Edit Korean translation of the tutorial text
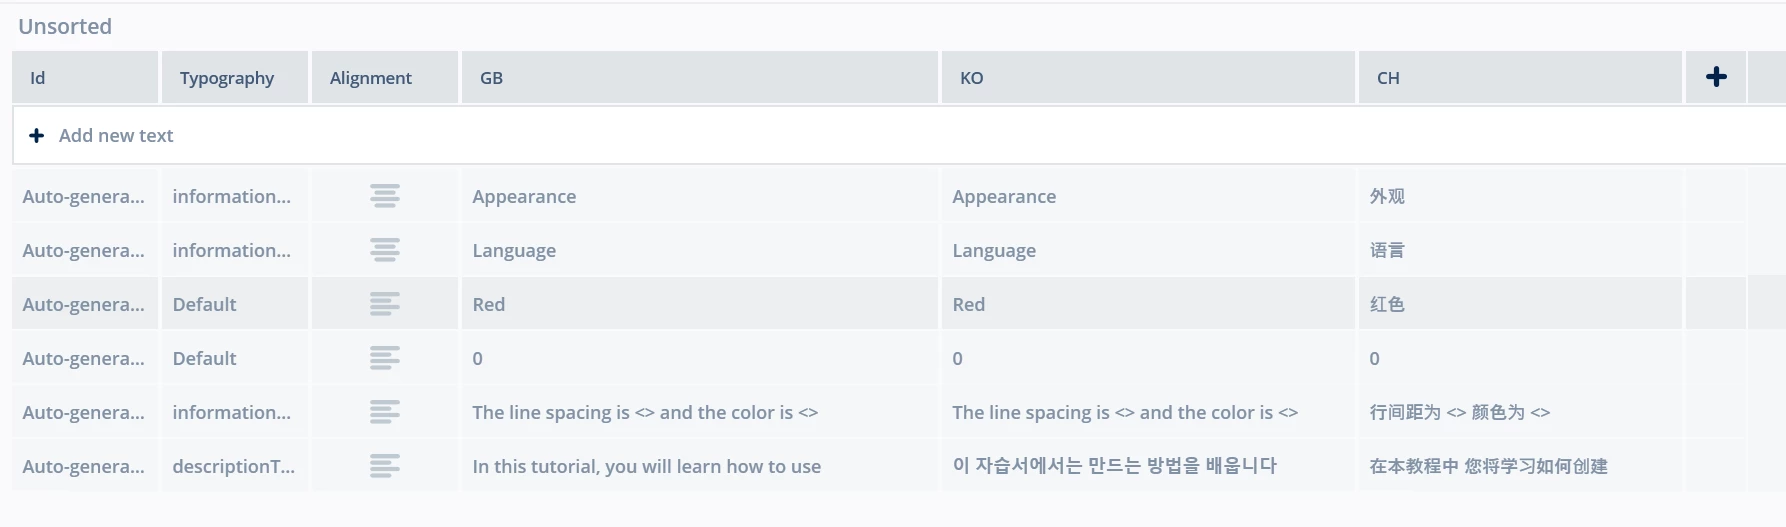Screen dimensions: 1786x527 pos(1148,466)
